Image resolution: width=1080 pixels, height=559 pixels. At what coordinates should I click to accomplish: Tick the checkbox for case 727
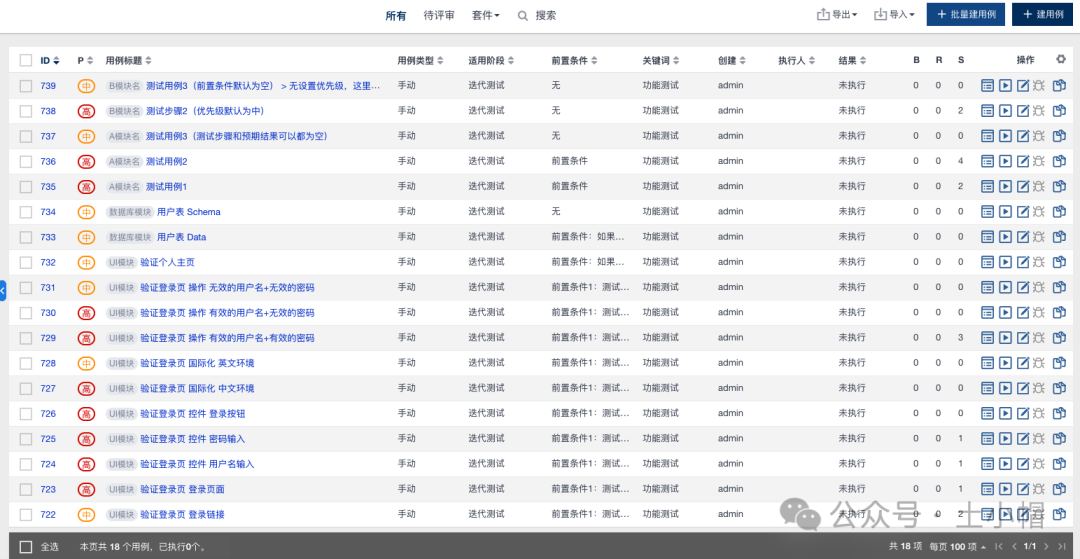(x=25, y=388)
